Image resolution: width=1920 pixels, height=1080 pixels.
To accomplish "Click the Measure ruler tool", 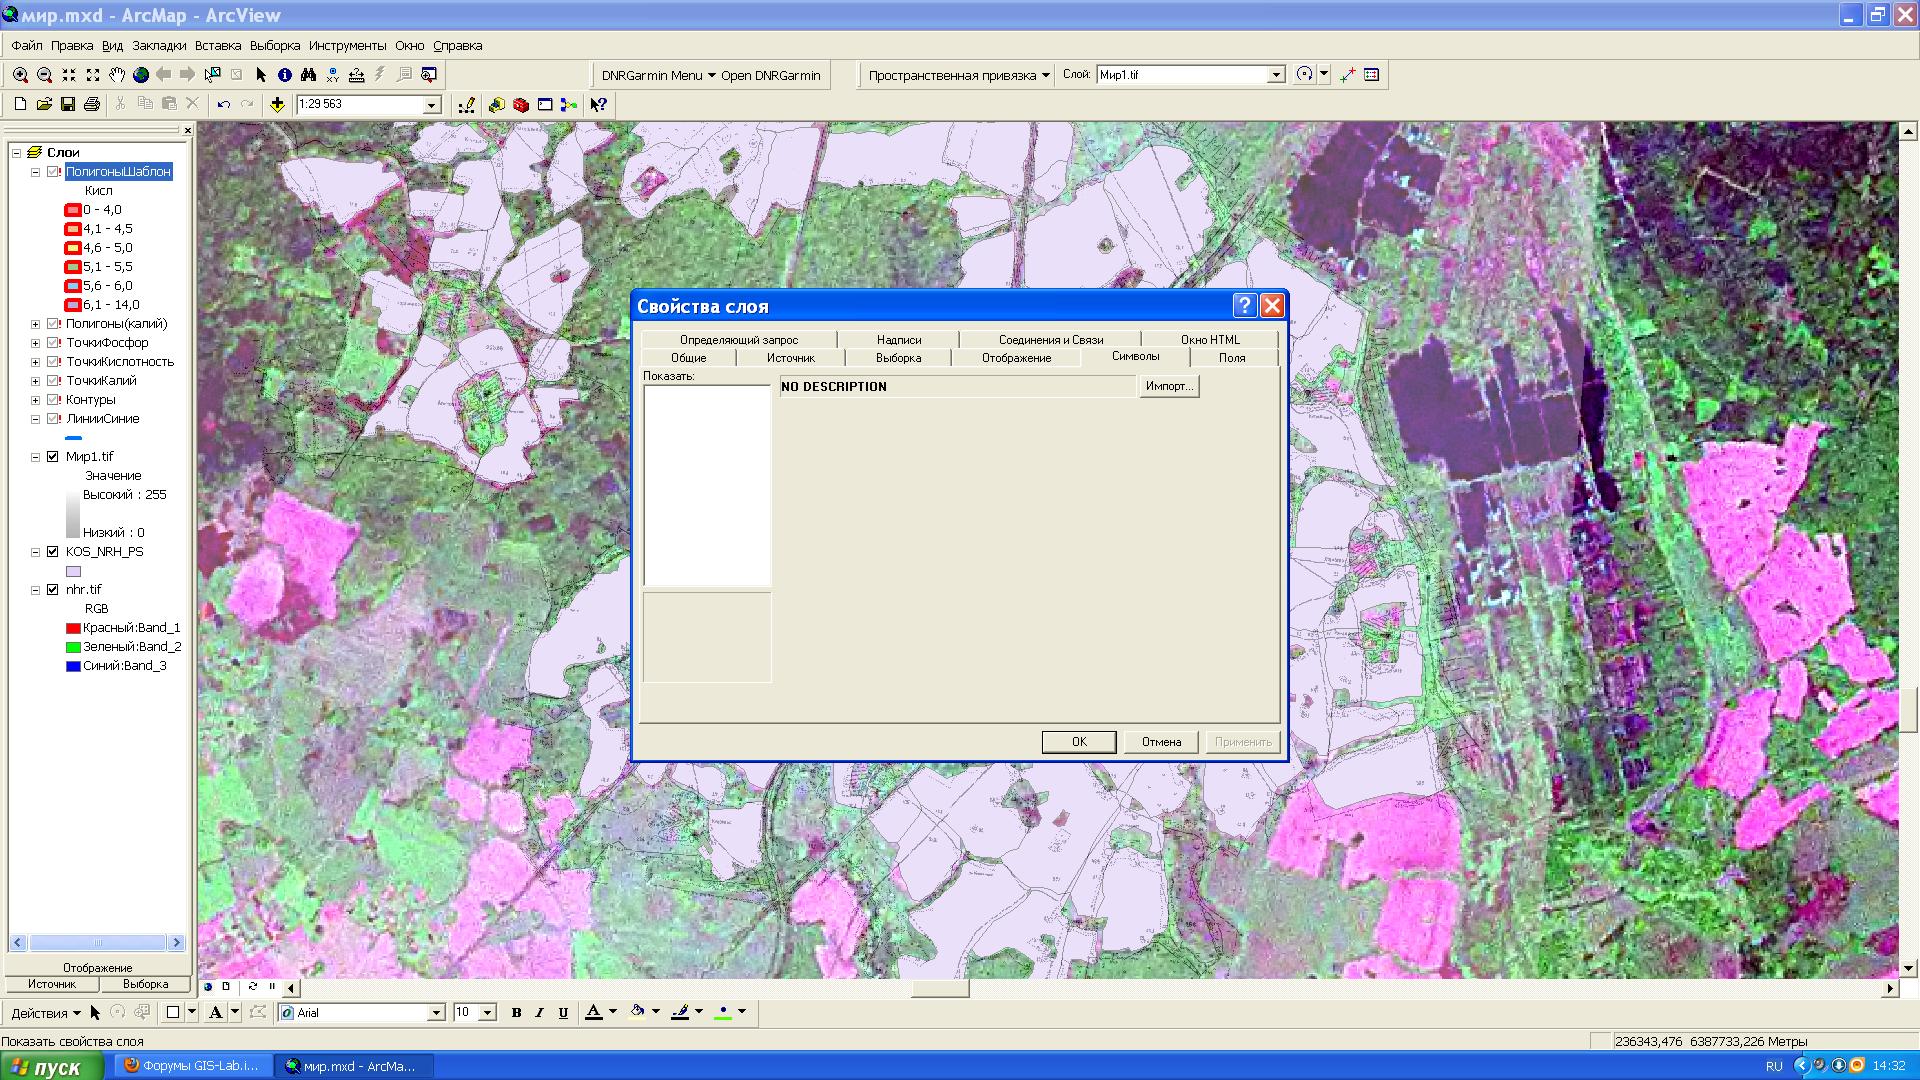I will [356, 75].
